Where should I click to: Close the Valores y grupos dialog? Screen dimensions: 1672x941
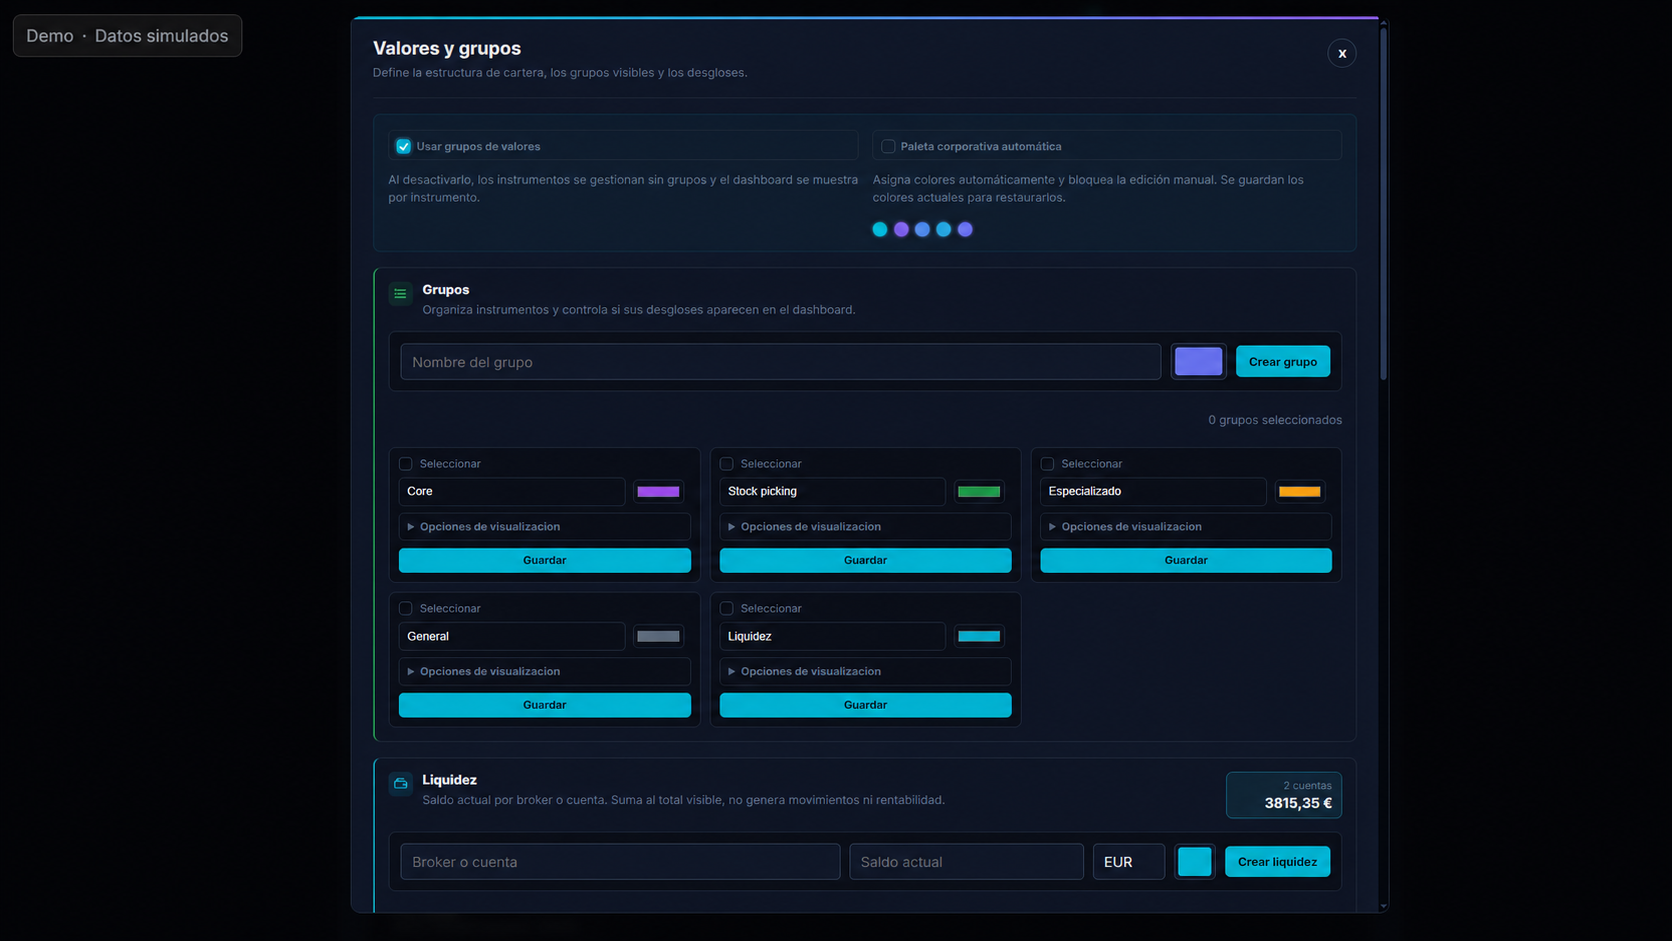coord(1341,53)
